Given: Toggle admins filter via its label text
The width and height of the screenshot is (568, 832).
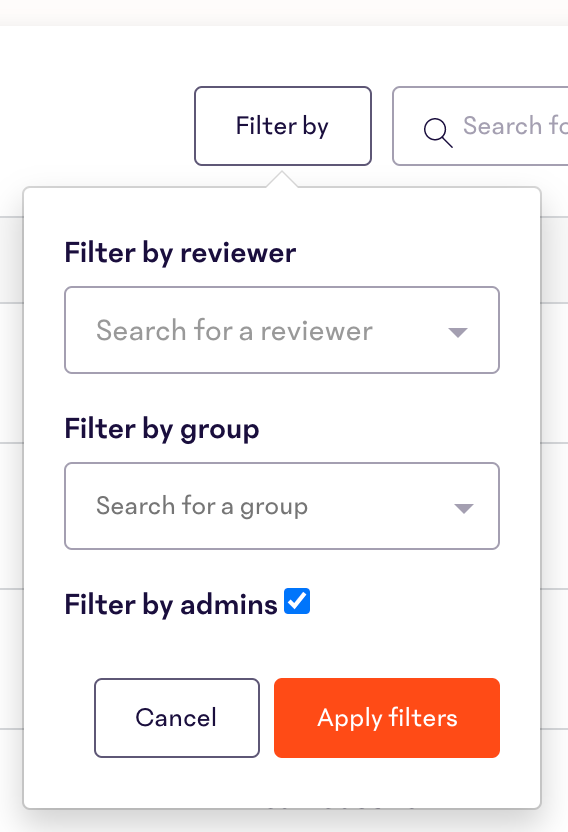Looking at the screenshot, I should (x=171, y=604).
